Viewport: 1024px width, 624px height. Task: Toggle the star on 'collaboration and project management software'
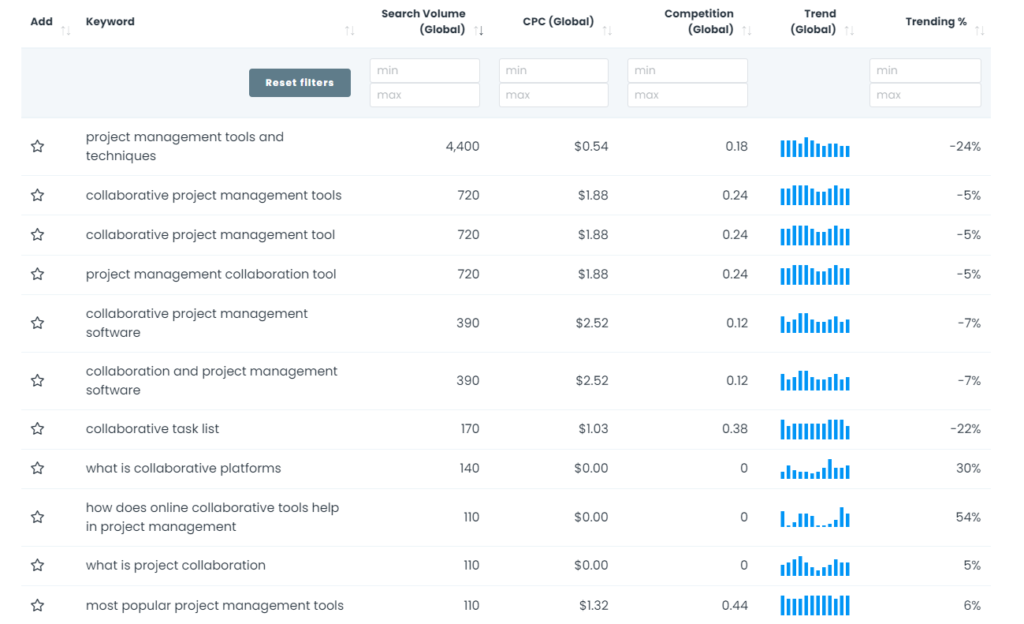[x=37, y=381]
